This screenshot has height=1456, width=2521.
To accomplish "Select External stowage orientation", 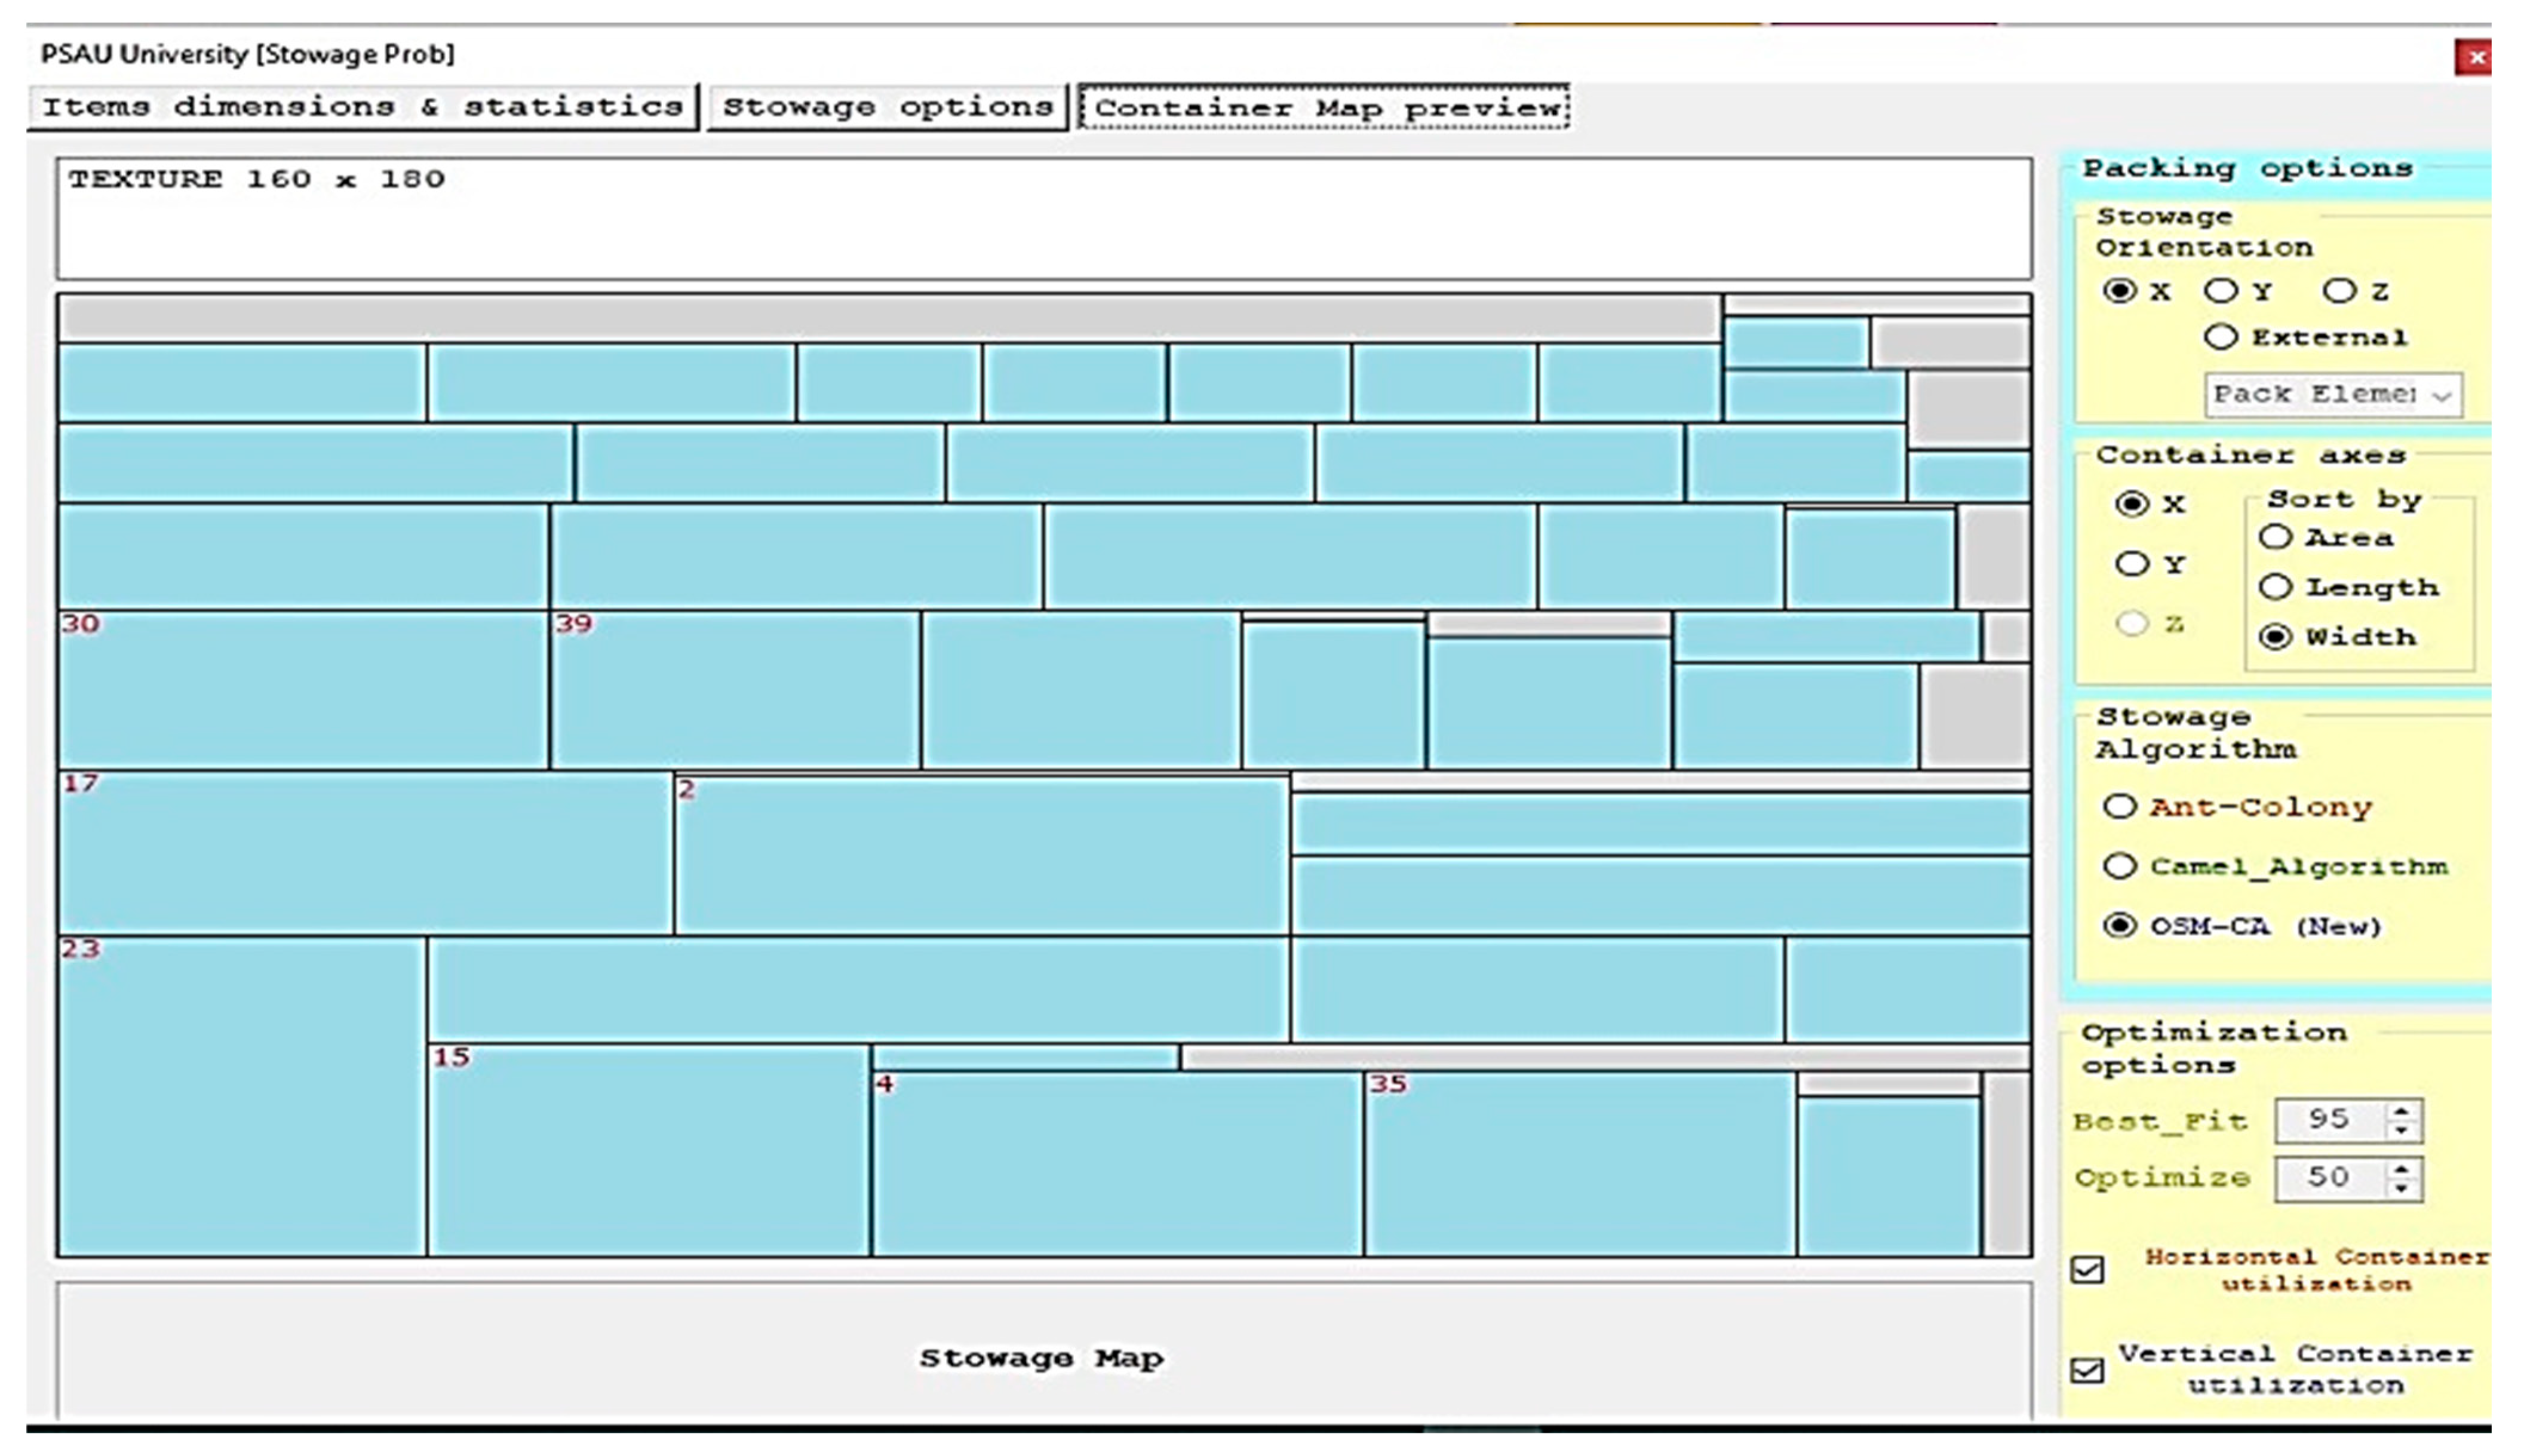I will point(2221,337).
